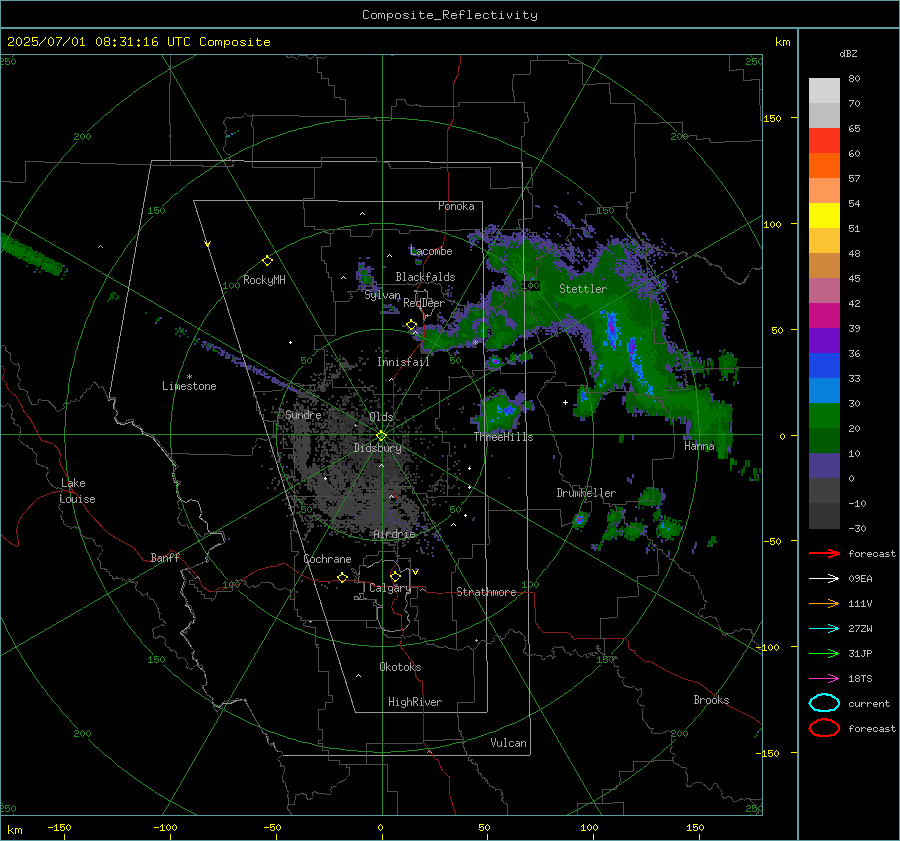The width and height of the screenshot is (900, 841).
Task: Click the red 60–65 dBZ color swatch
Action: 824,141
